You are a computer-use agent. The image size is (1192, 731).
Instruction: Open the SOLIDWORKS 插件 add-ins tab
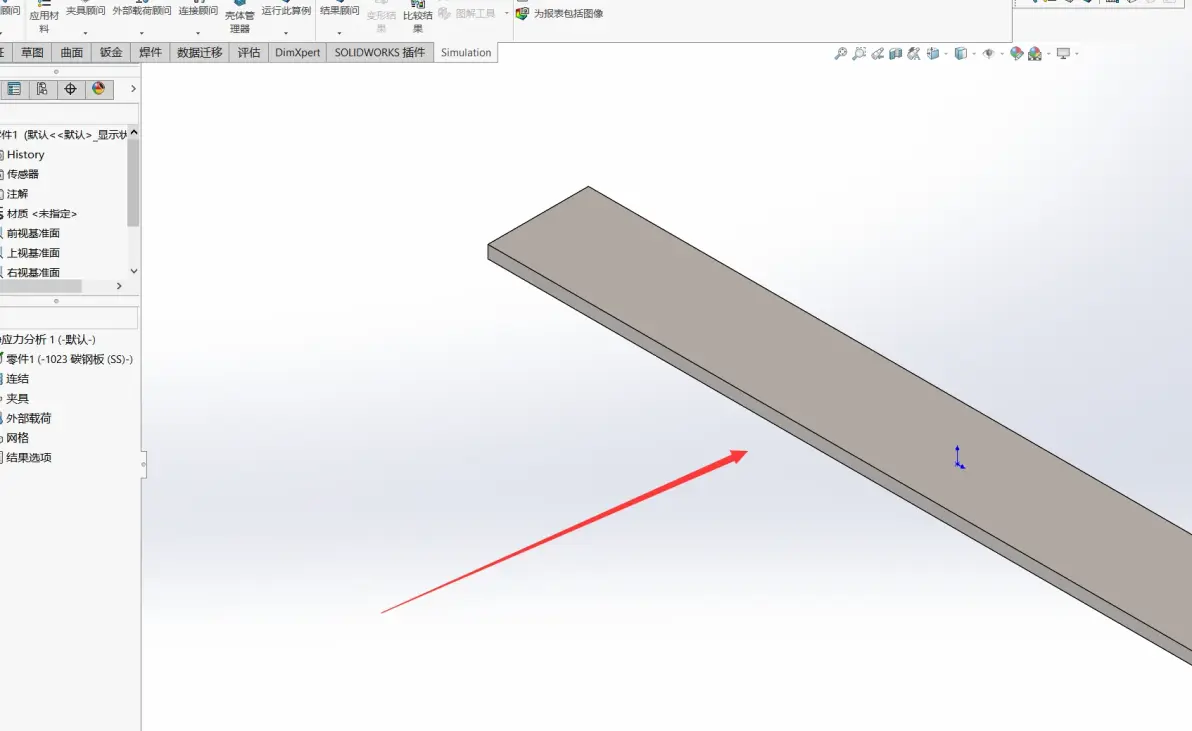[380, 52]
